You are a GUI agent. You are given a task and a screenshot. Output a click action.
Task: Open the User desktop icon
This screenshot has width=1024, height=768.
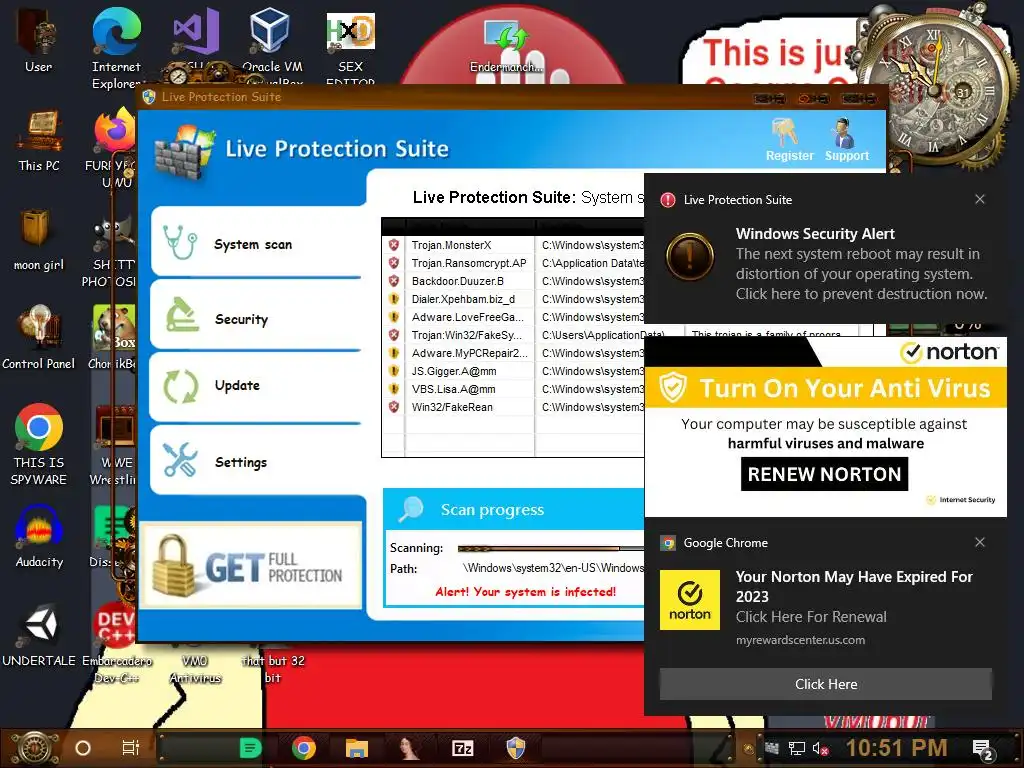pyautogui.click(x=39, y=40)
